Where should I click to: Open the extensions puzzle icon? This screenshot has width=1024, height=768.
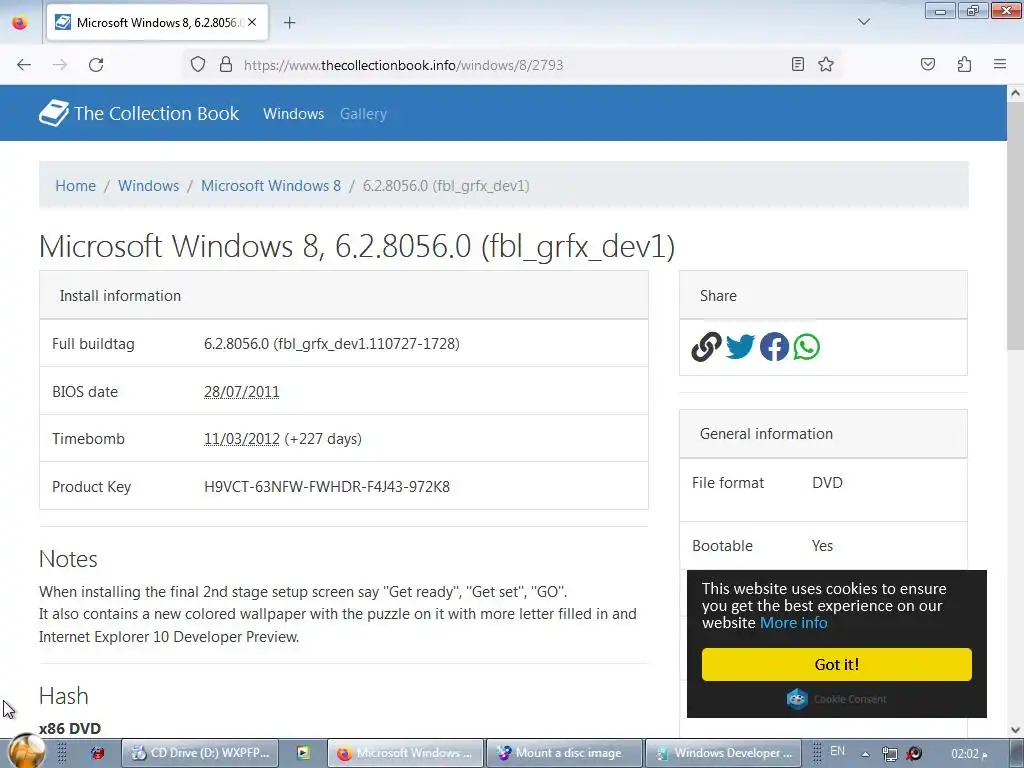(965, 64)
